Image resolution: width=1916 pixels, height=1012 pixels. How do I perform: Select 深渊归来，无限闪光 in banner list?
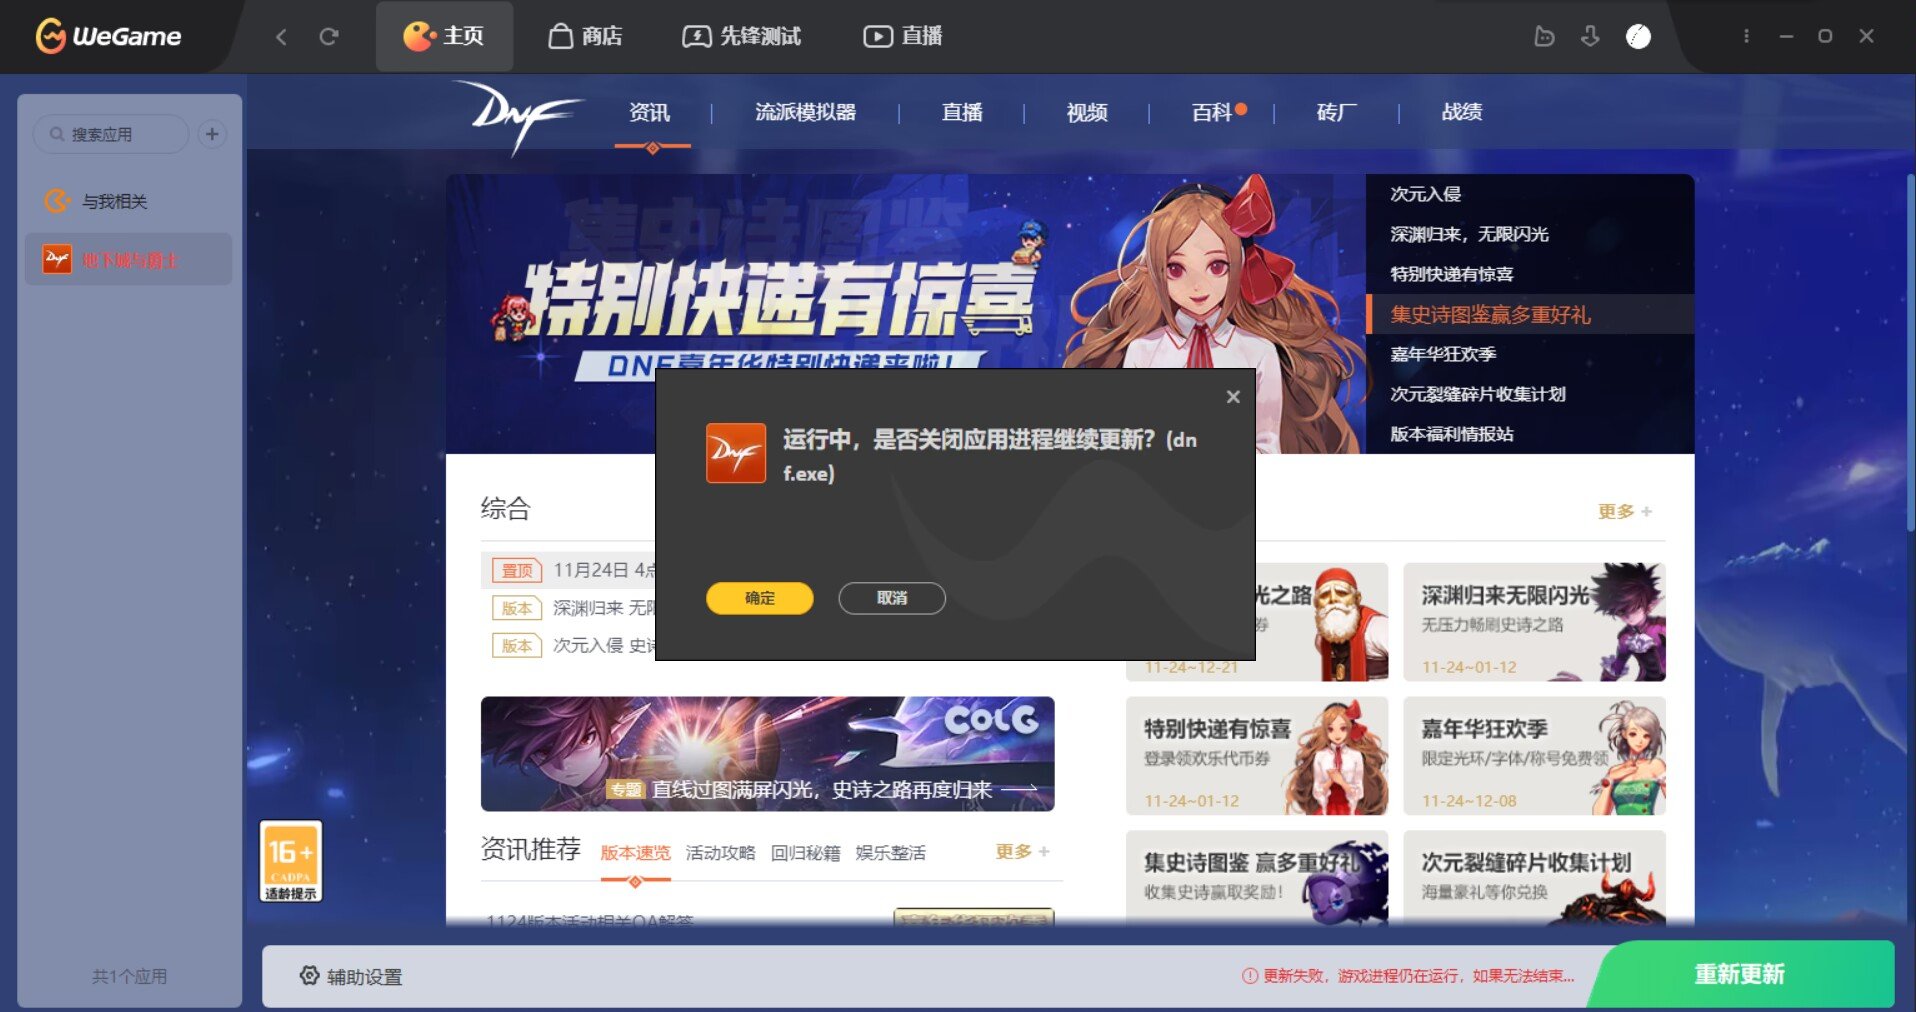[x=1530, y=234]
